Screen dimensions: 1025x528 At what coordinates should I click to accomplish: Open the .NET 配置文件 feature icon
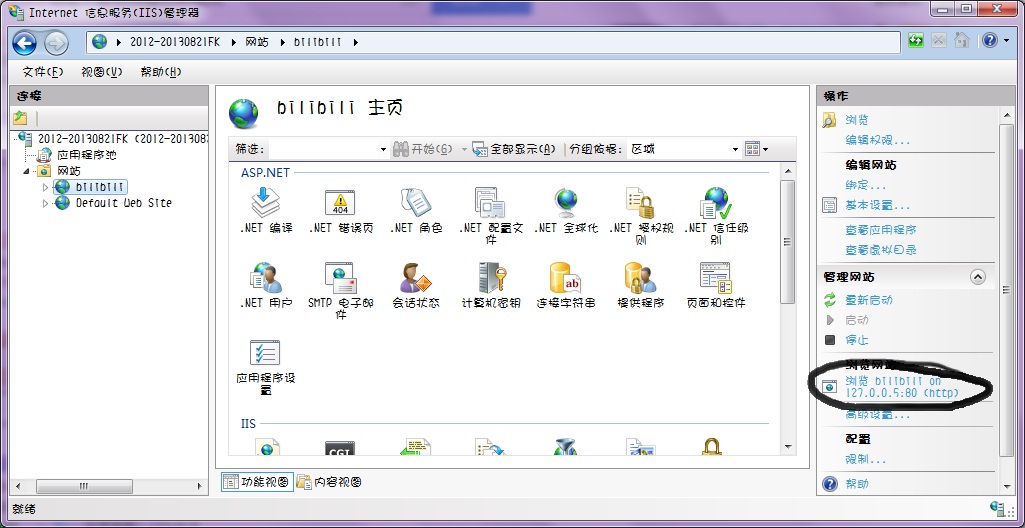[x=490, y=202]
